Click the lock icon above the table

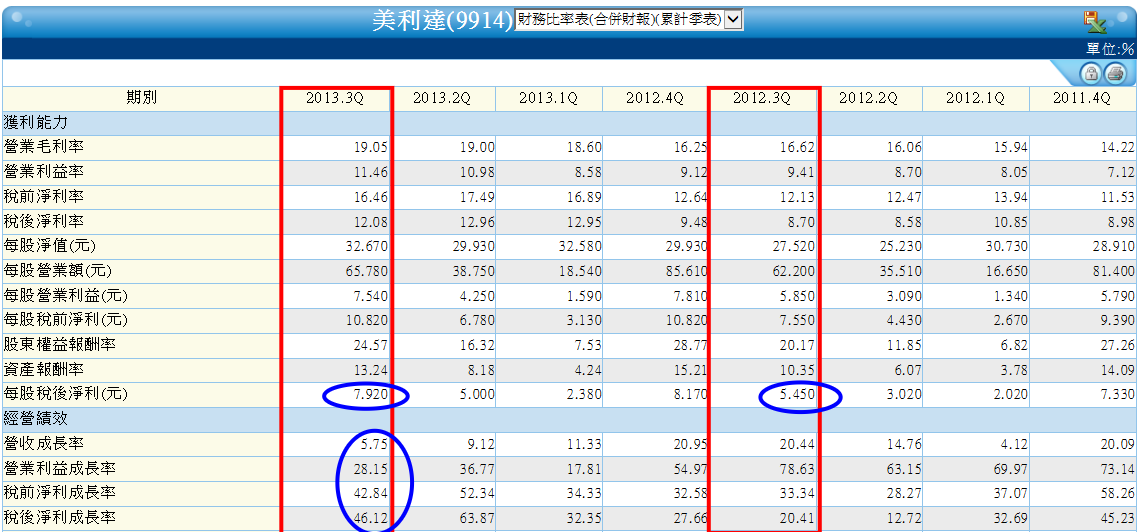(x=1090, y=73)
